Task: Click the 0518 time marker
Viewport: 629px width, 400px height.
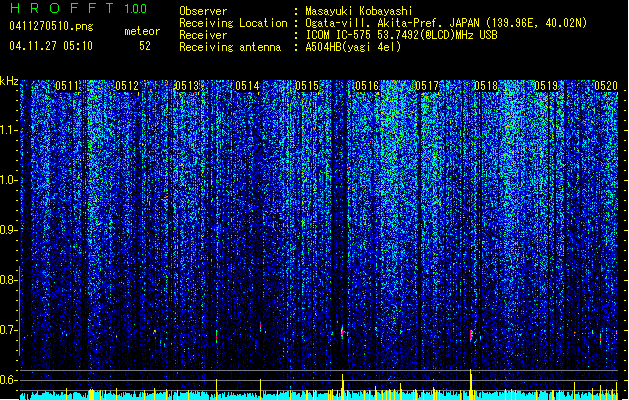Action: coord(486,86)
